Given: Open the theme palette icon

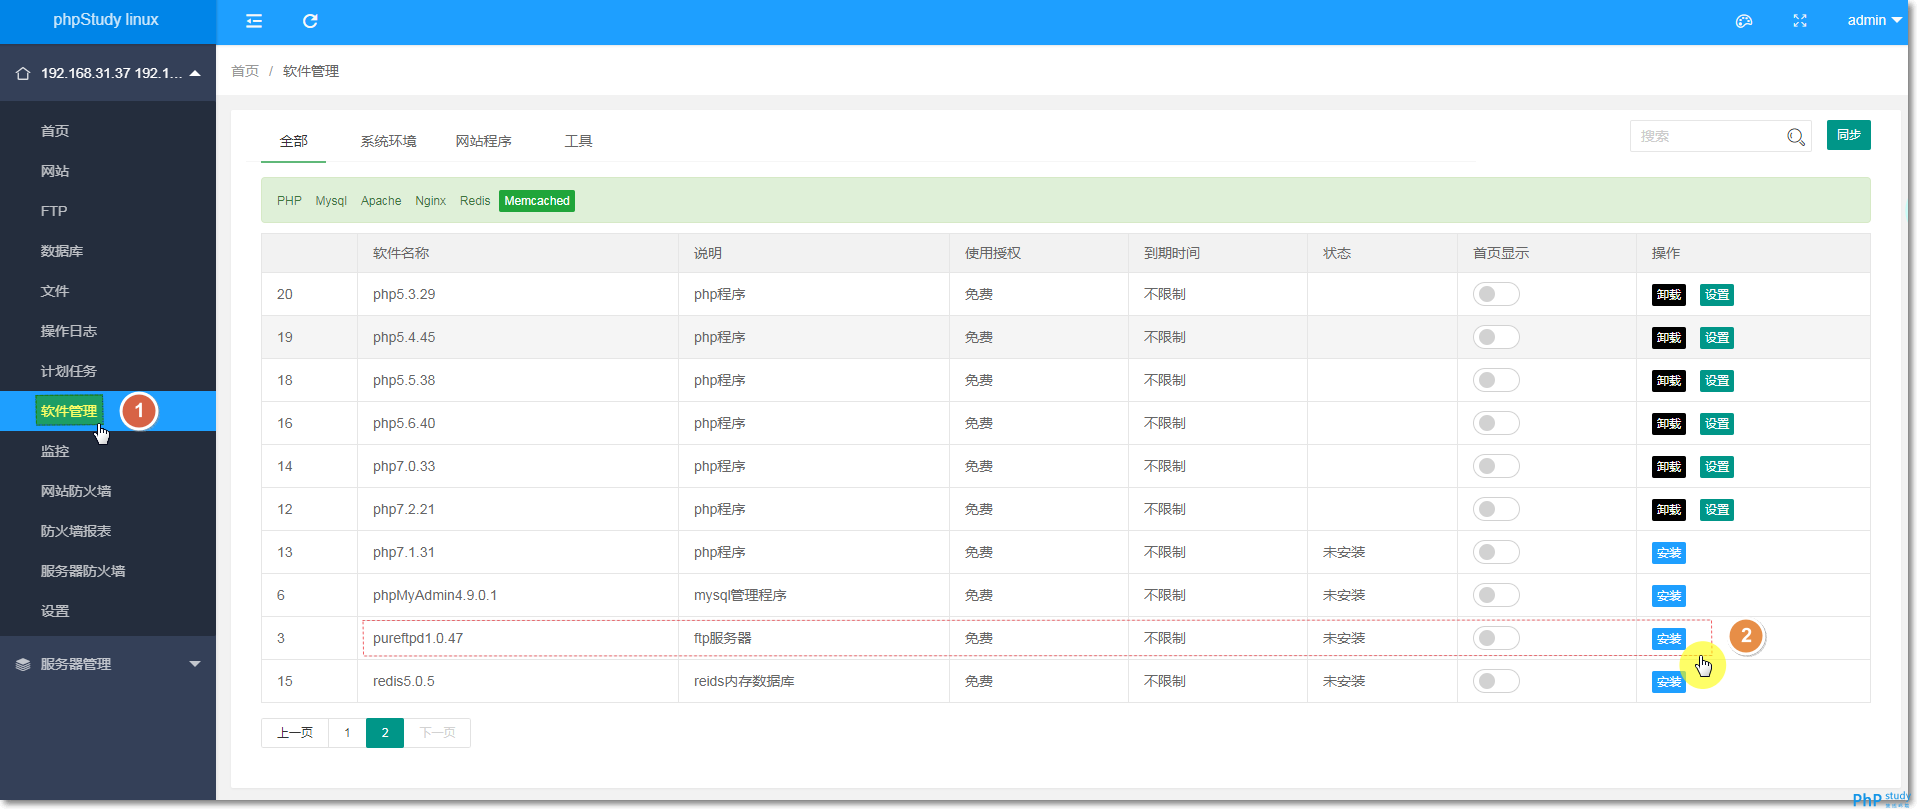Looking at the screenshot, I should pyautogui.click(x=1744, y=21).
